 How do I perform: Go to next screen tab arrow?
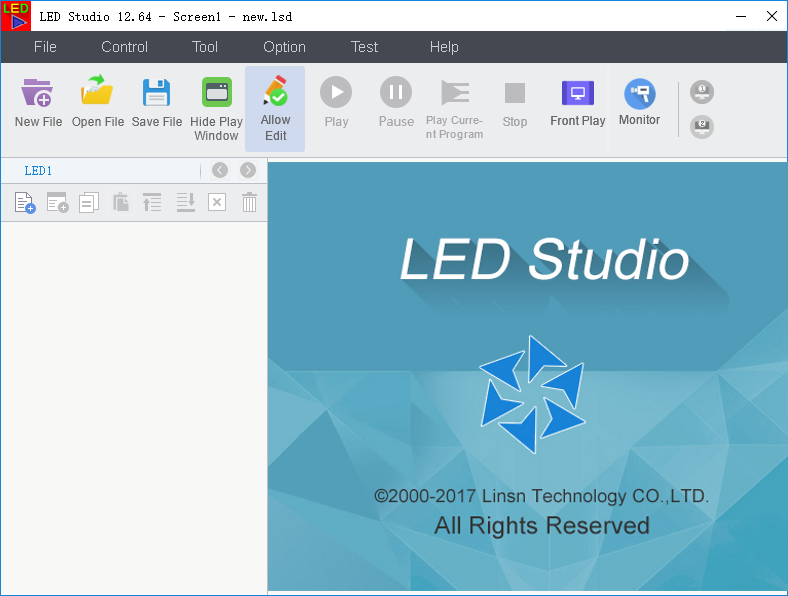tap(248, 170)
